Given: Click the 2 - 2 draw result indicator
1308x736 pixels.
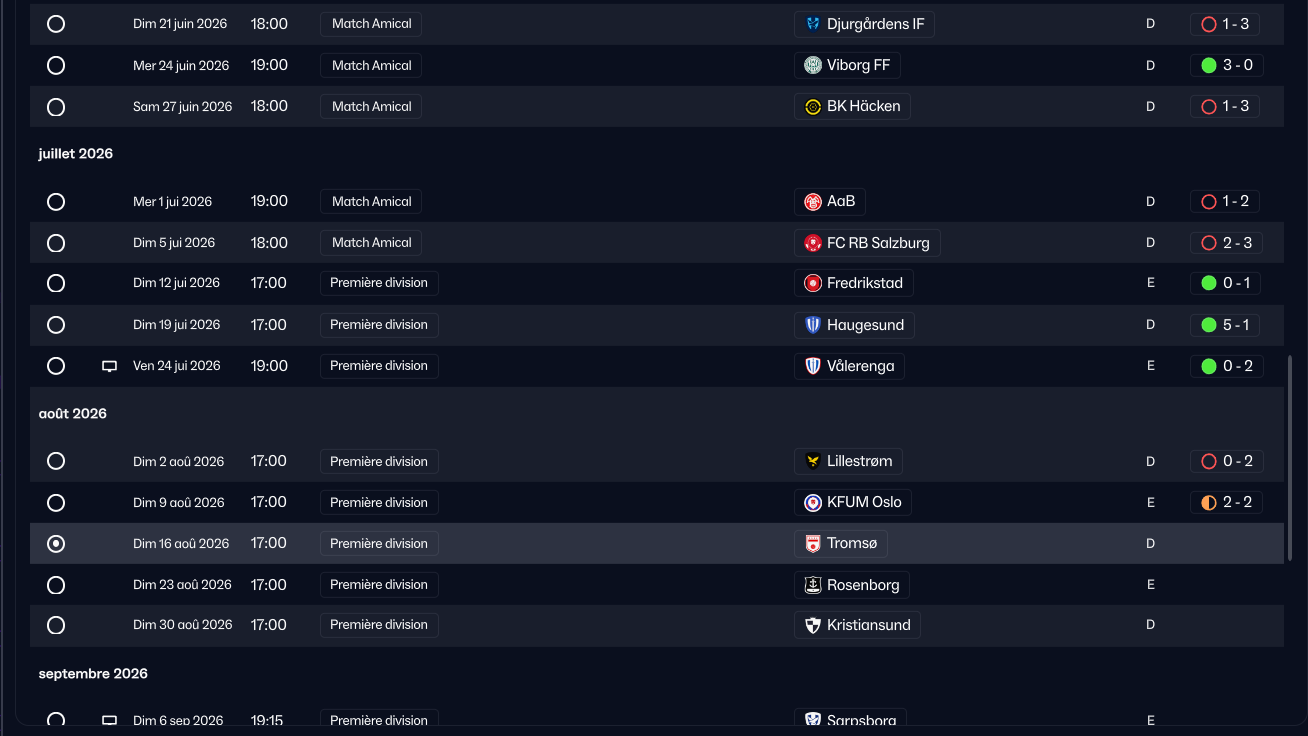Looking at the screenshot, I should click(x=1226, y=502).
